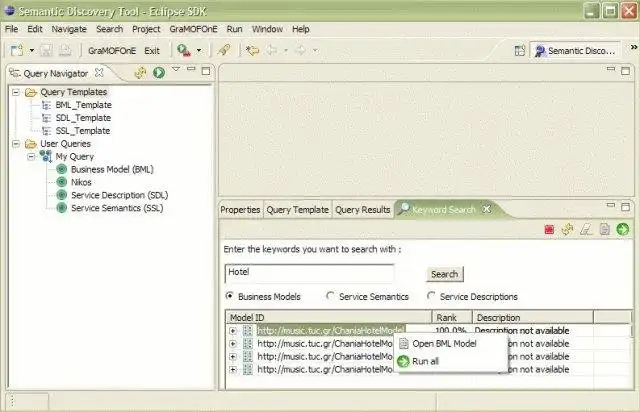
Task: Switch to the Properties tab
Action: click(240, 210)
